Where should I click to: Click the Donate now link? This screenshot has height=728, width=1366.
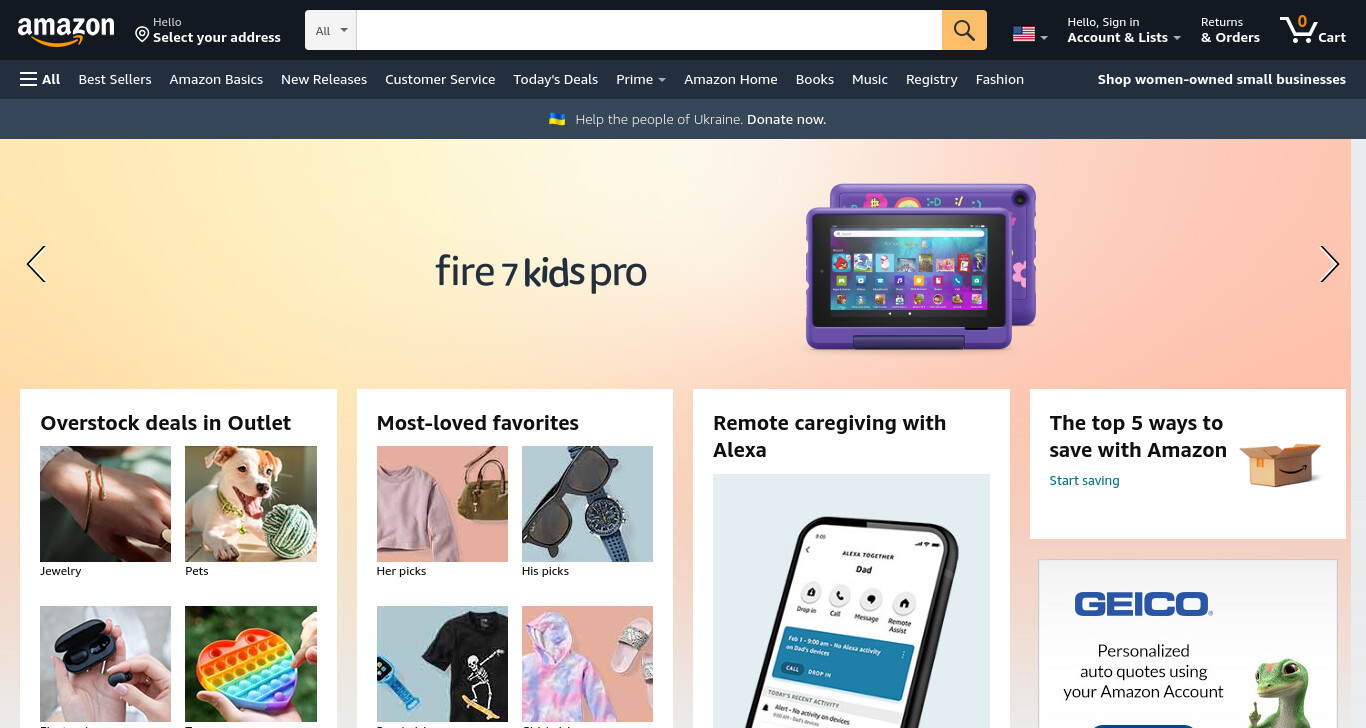pyautogui.click(x=786, y=119)
